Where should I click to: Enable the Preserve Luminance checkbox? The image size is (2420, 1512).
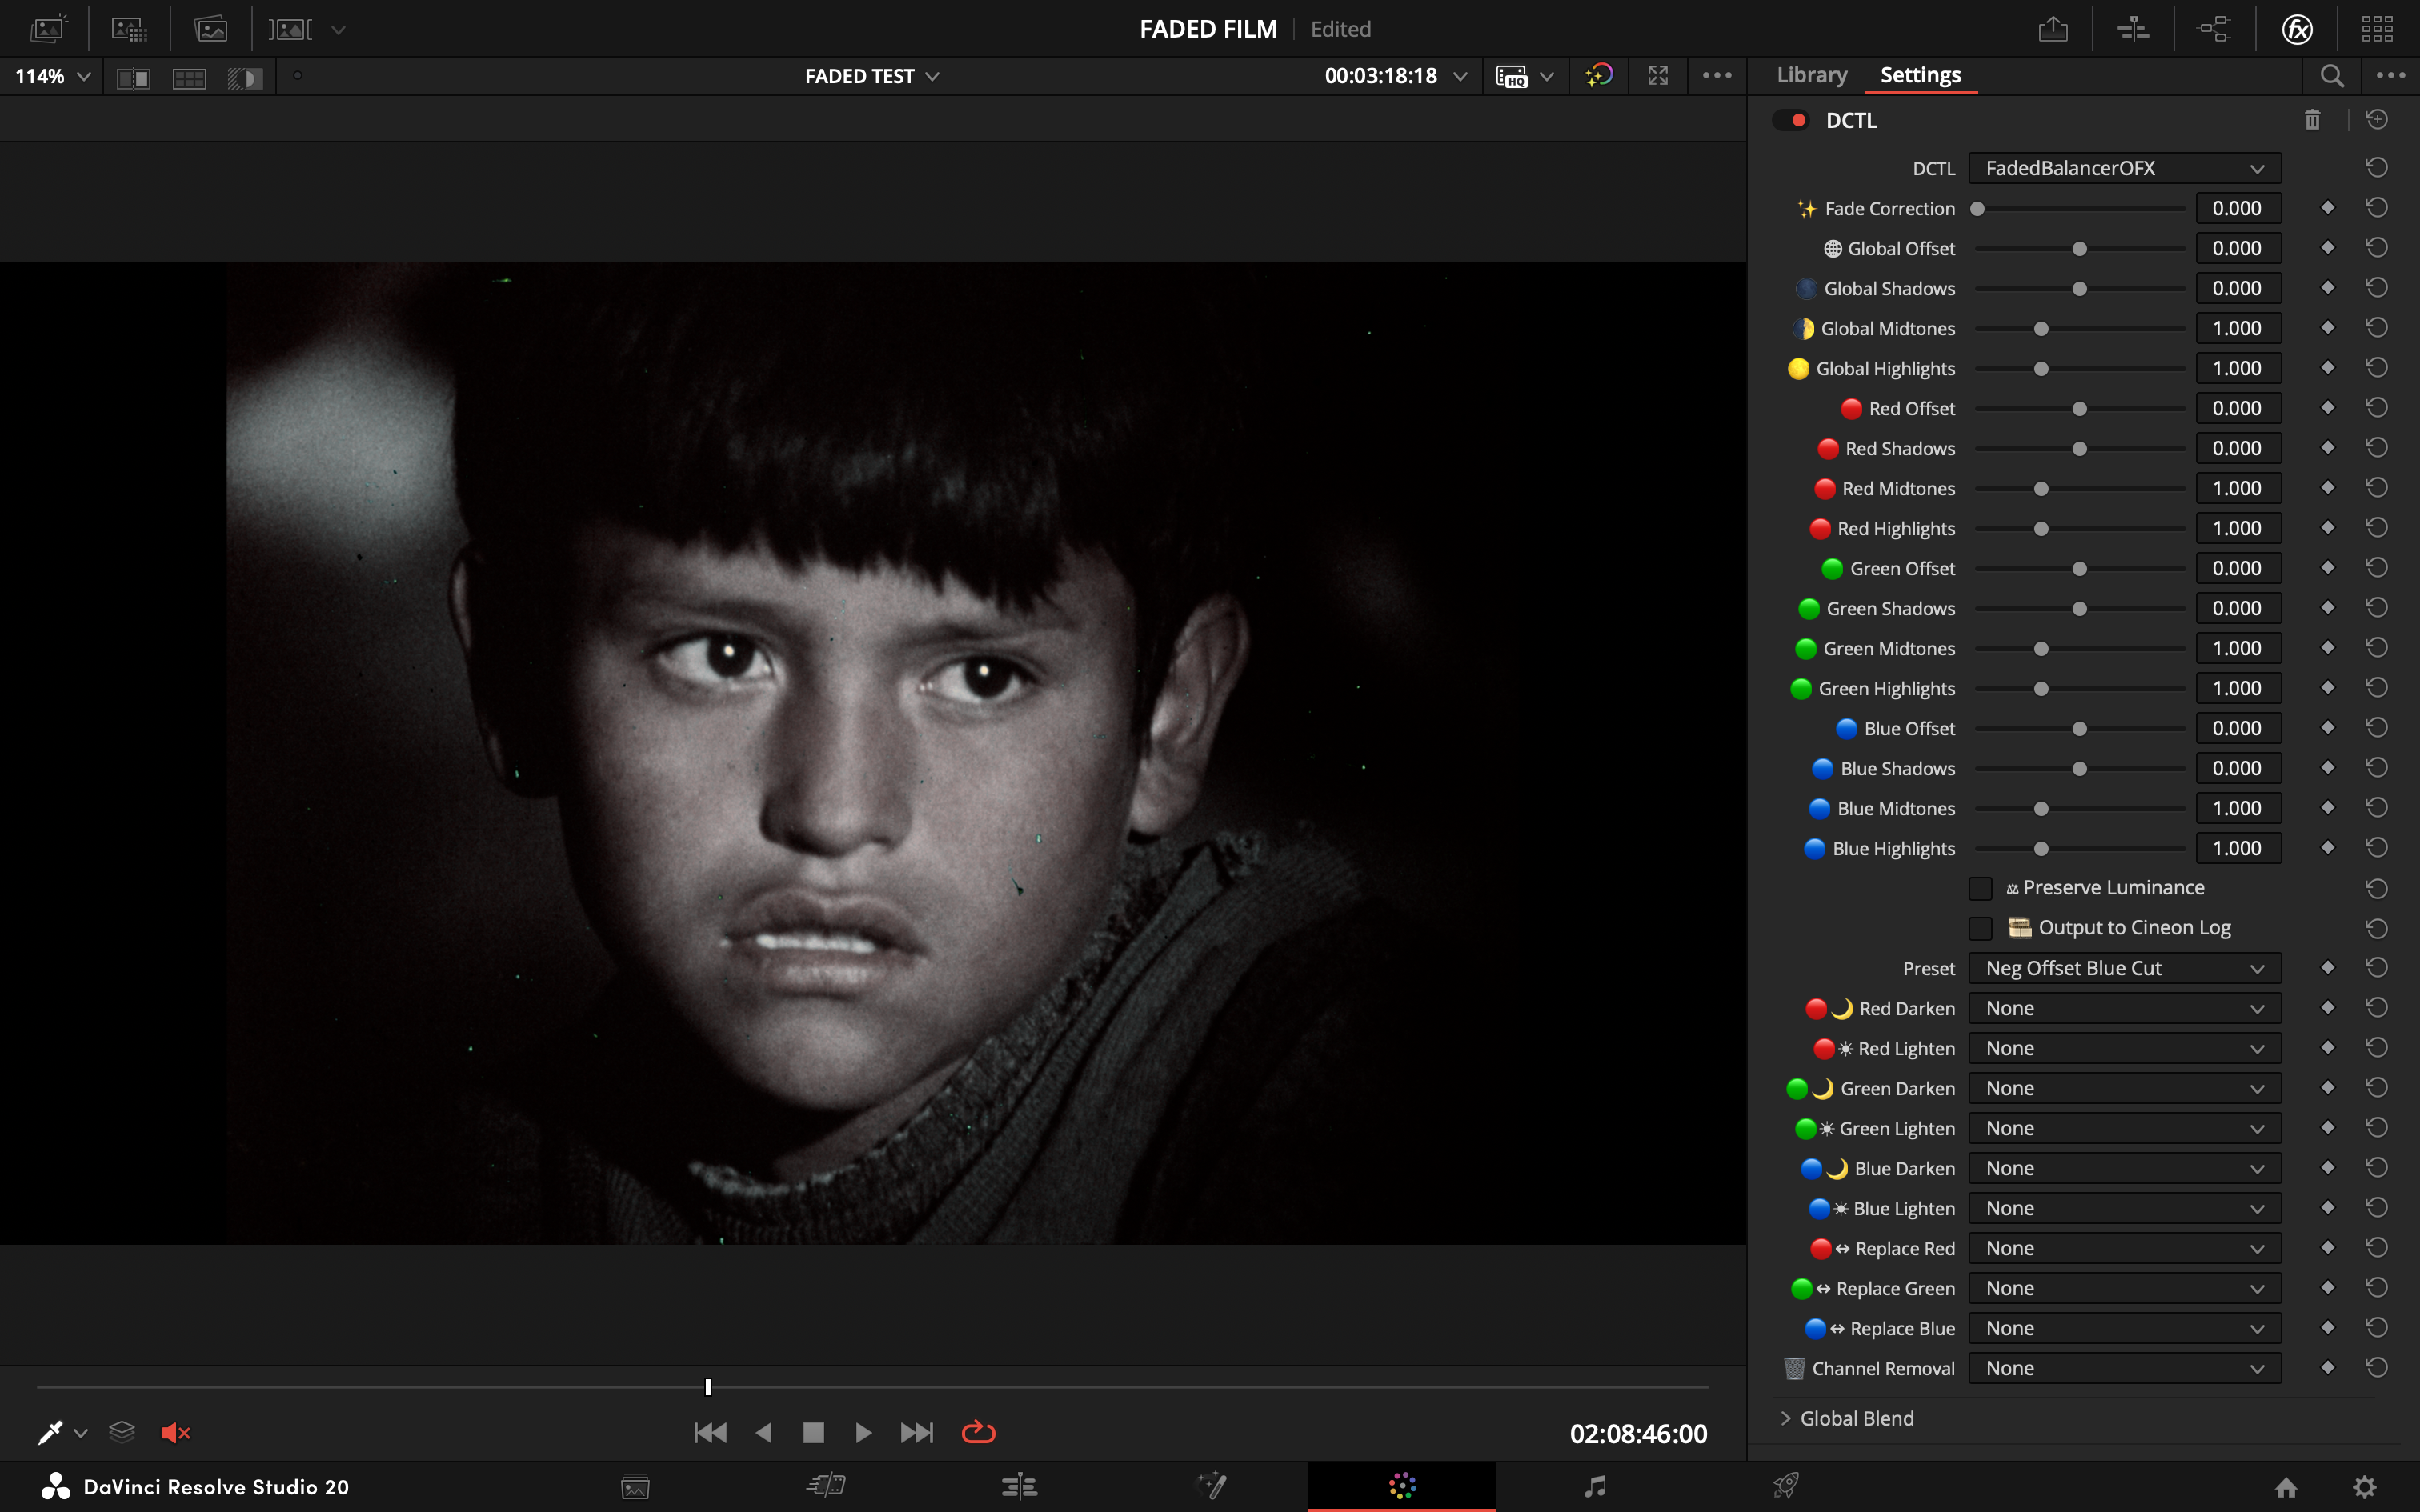click(1980, 888)
